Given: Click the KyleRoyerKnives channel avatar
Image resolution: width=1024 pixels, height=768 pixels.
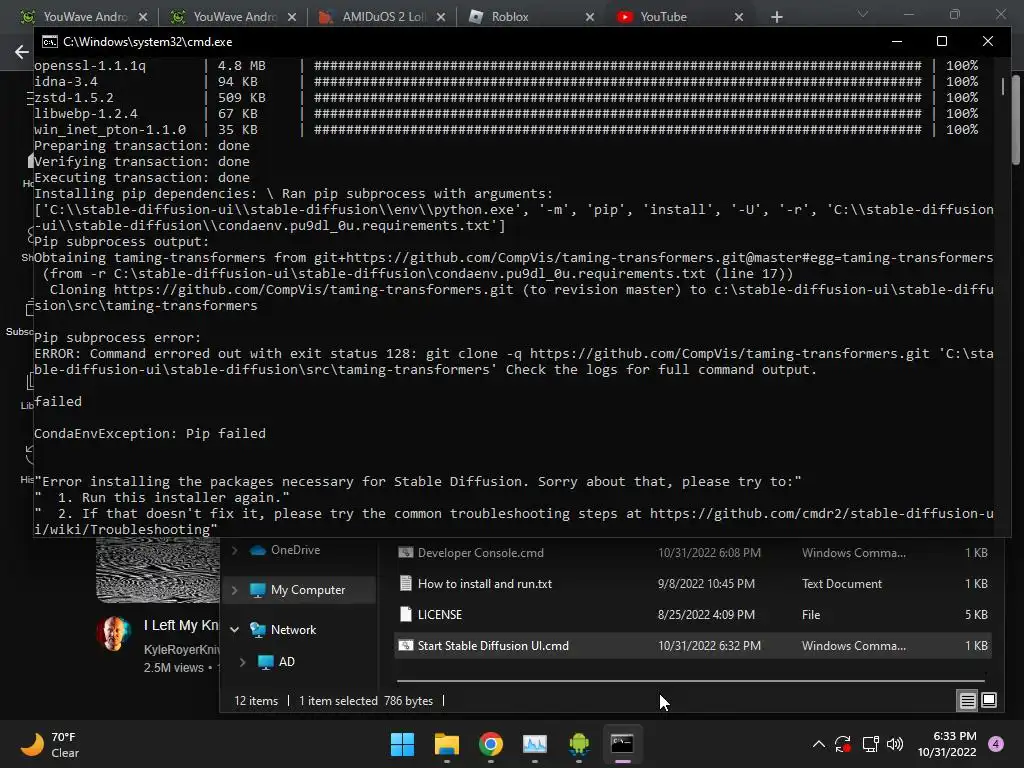Looking at the screenshot, I should pos(113,633).
